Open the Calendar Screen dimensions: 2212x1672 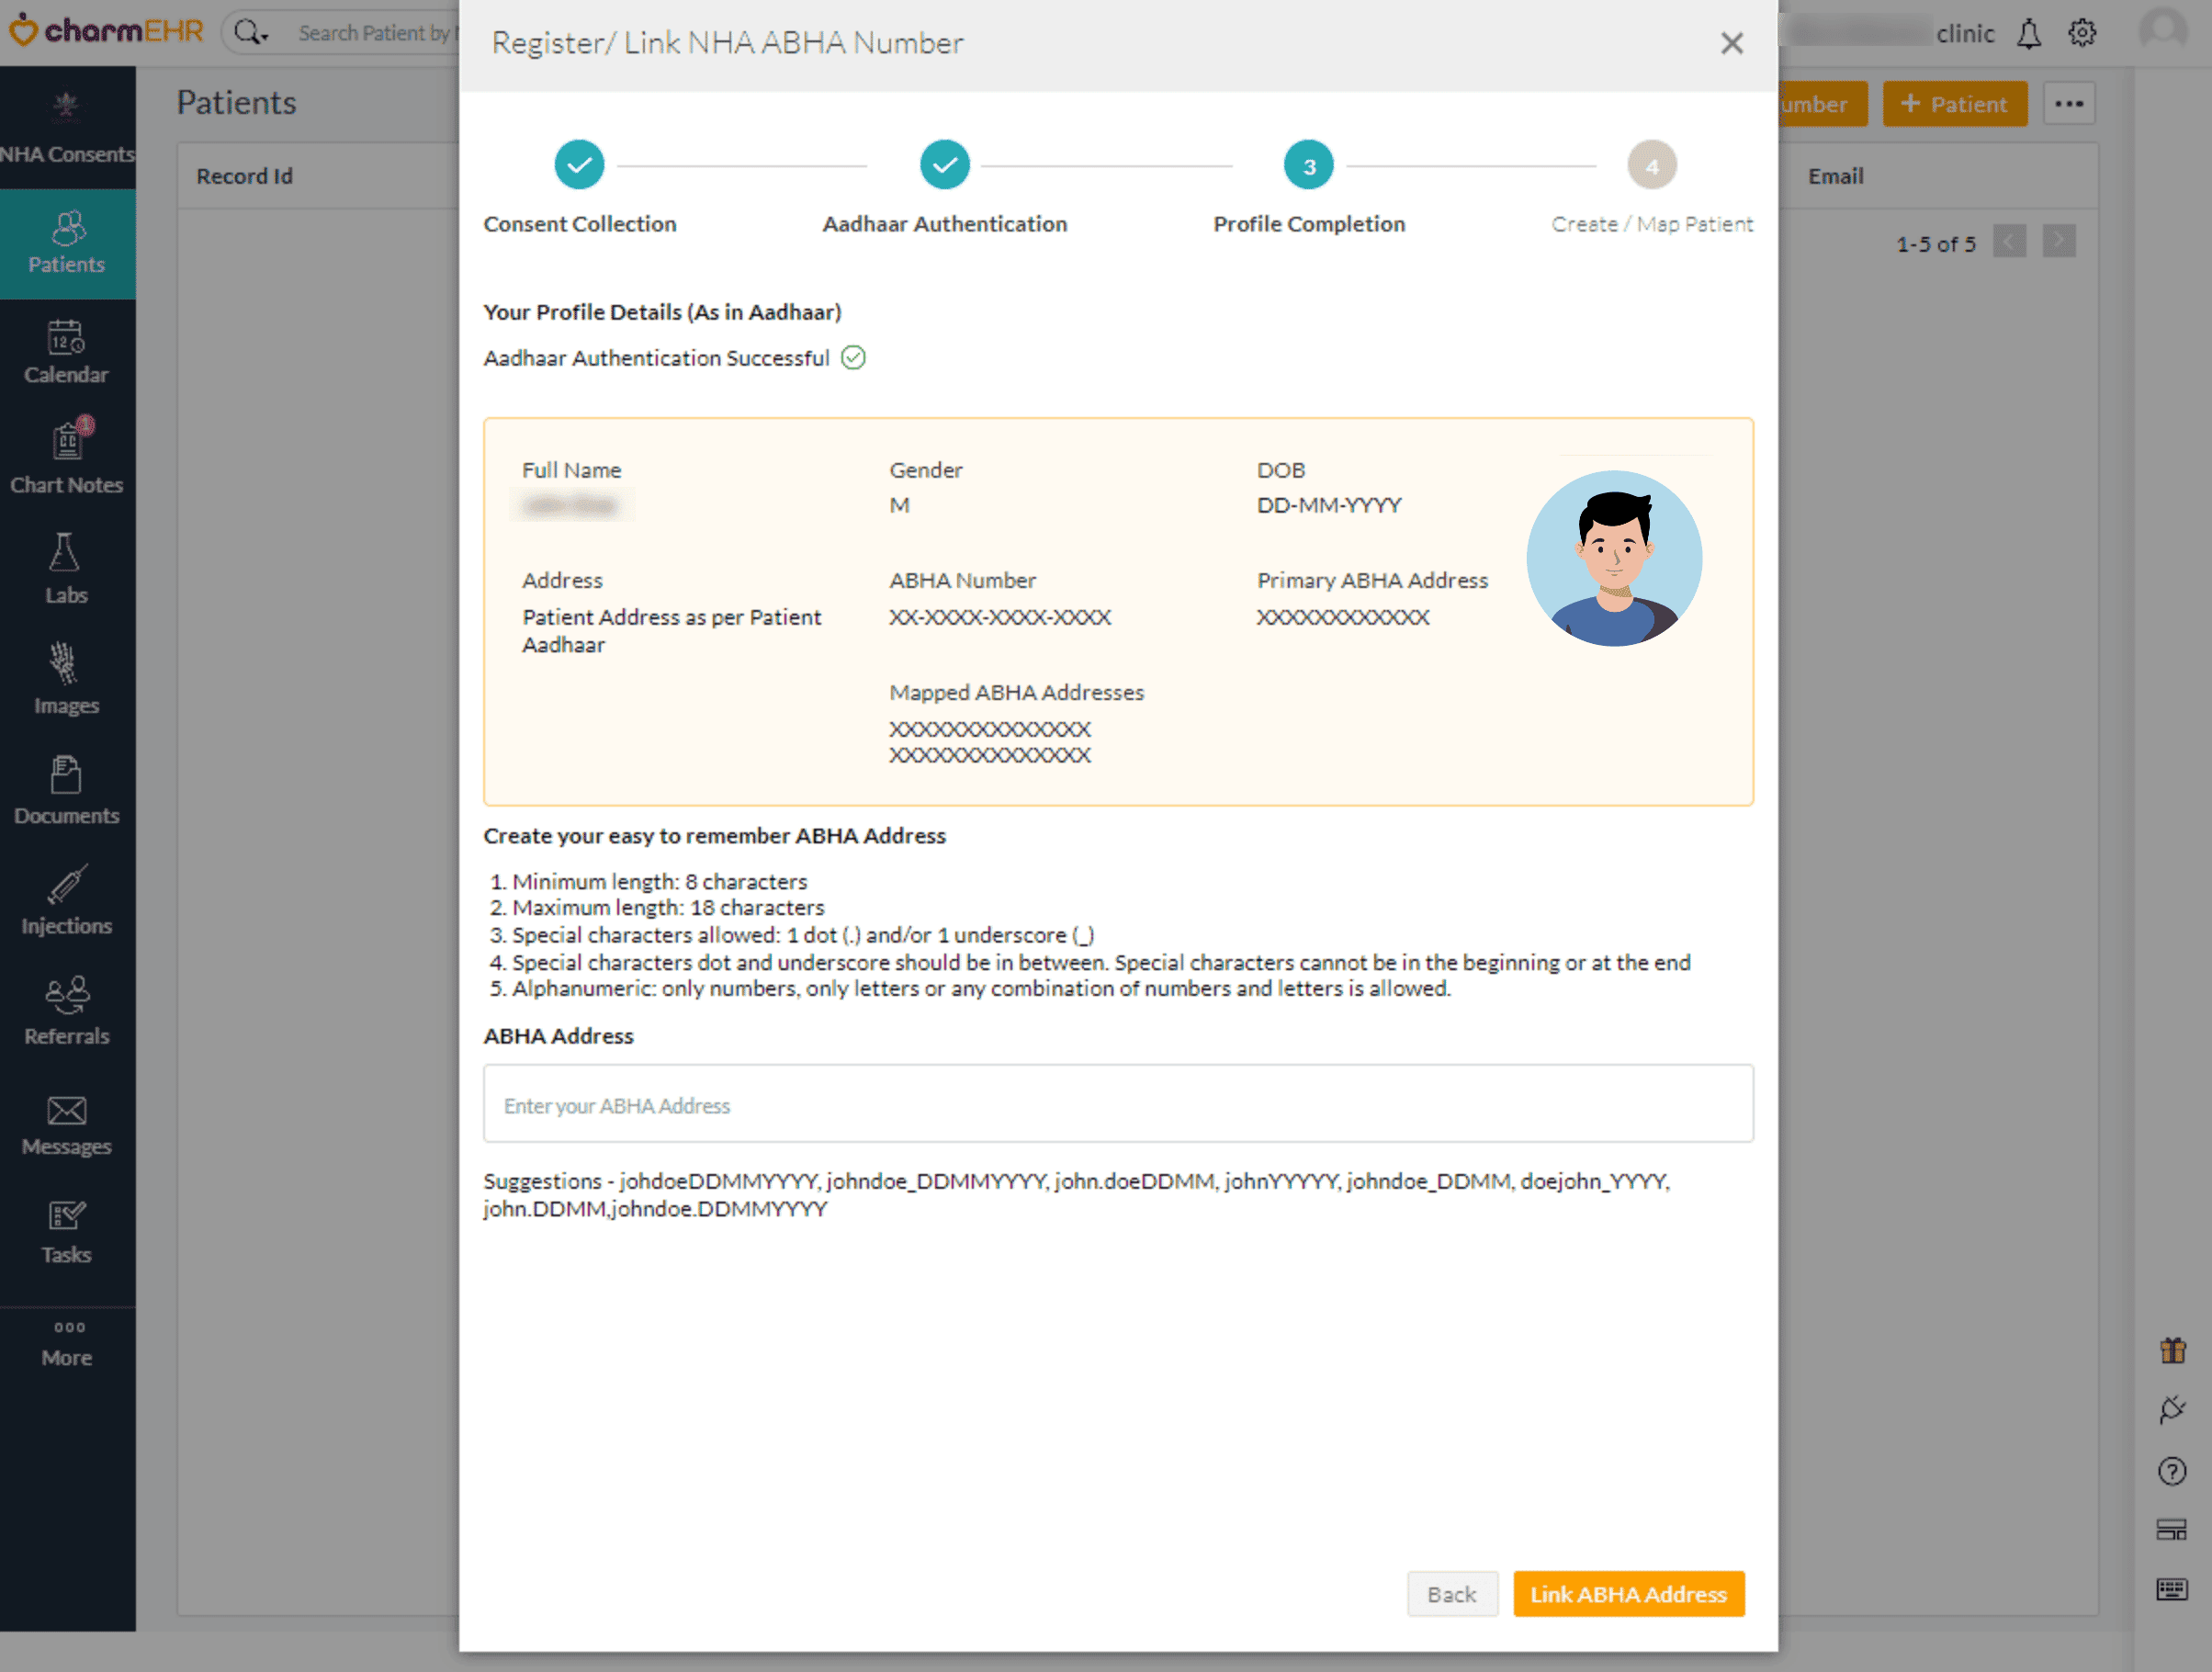tap(66, 348)
